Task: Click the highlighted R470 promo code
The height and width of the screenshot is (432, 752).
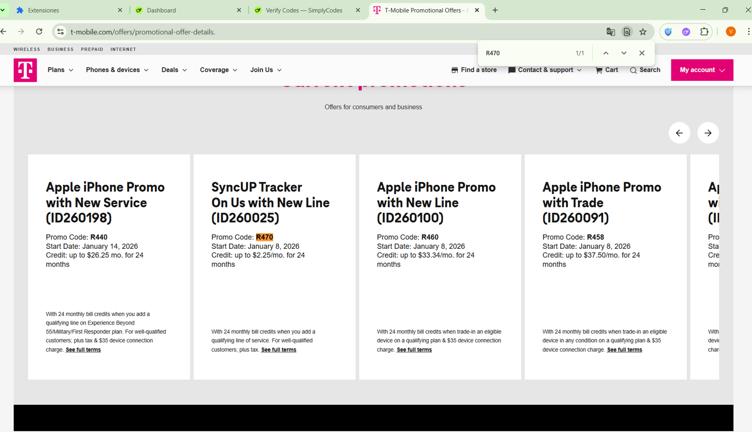Action: pyautogui.click(x=264, y=237)
